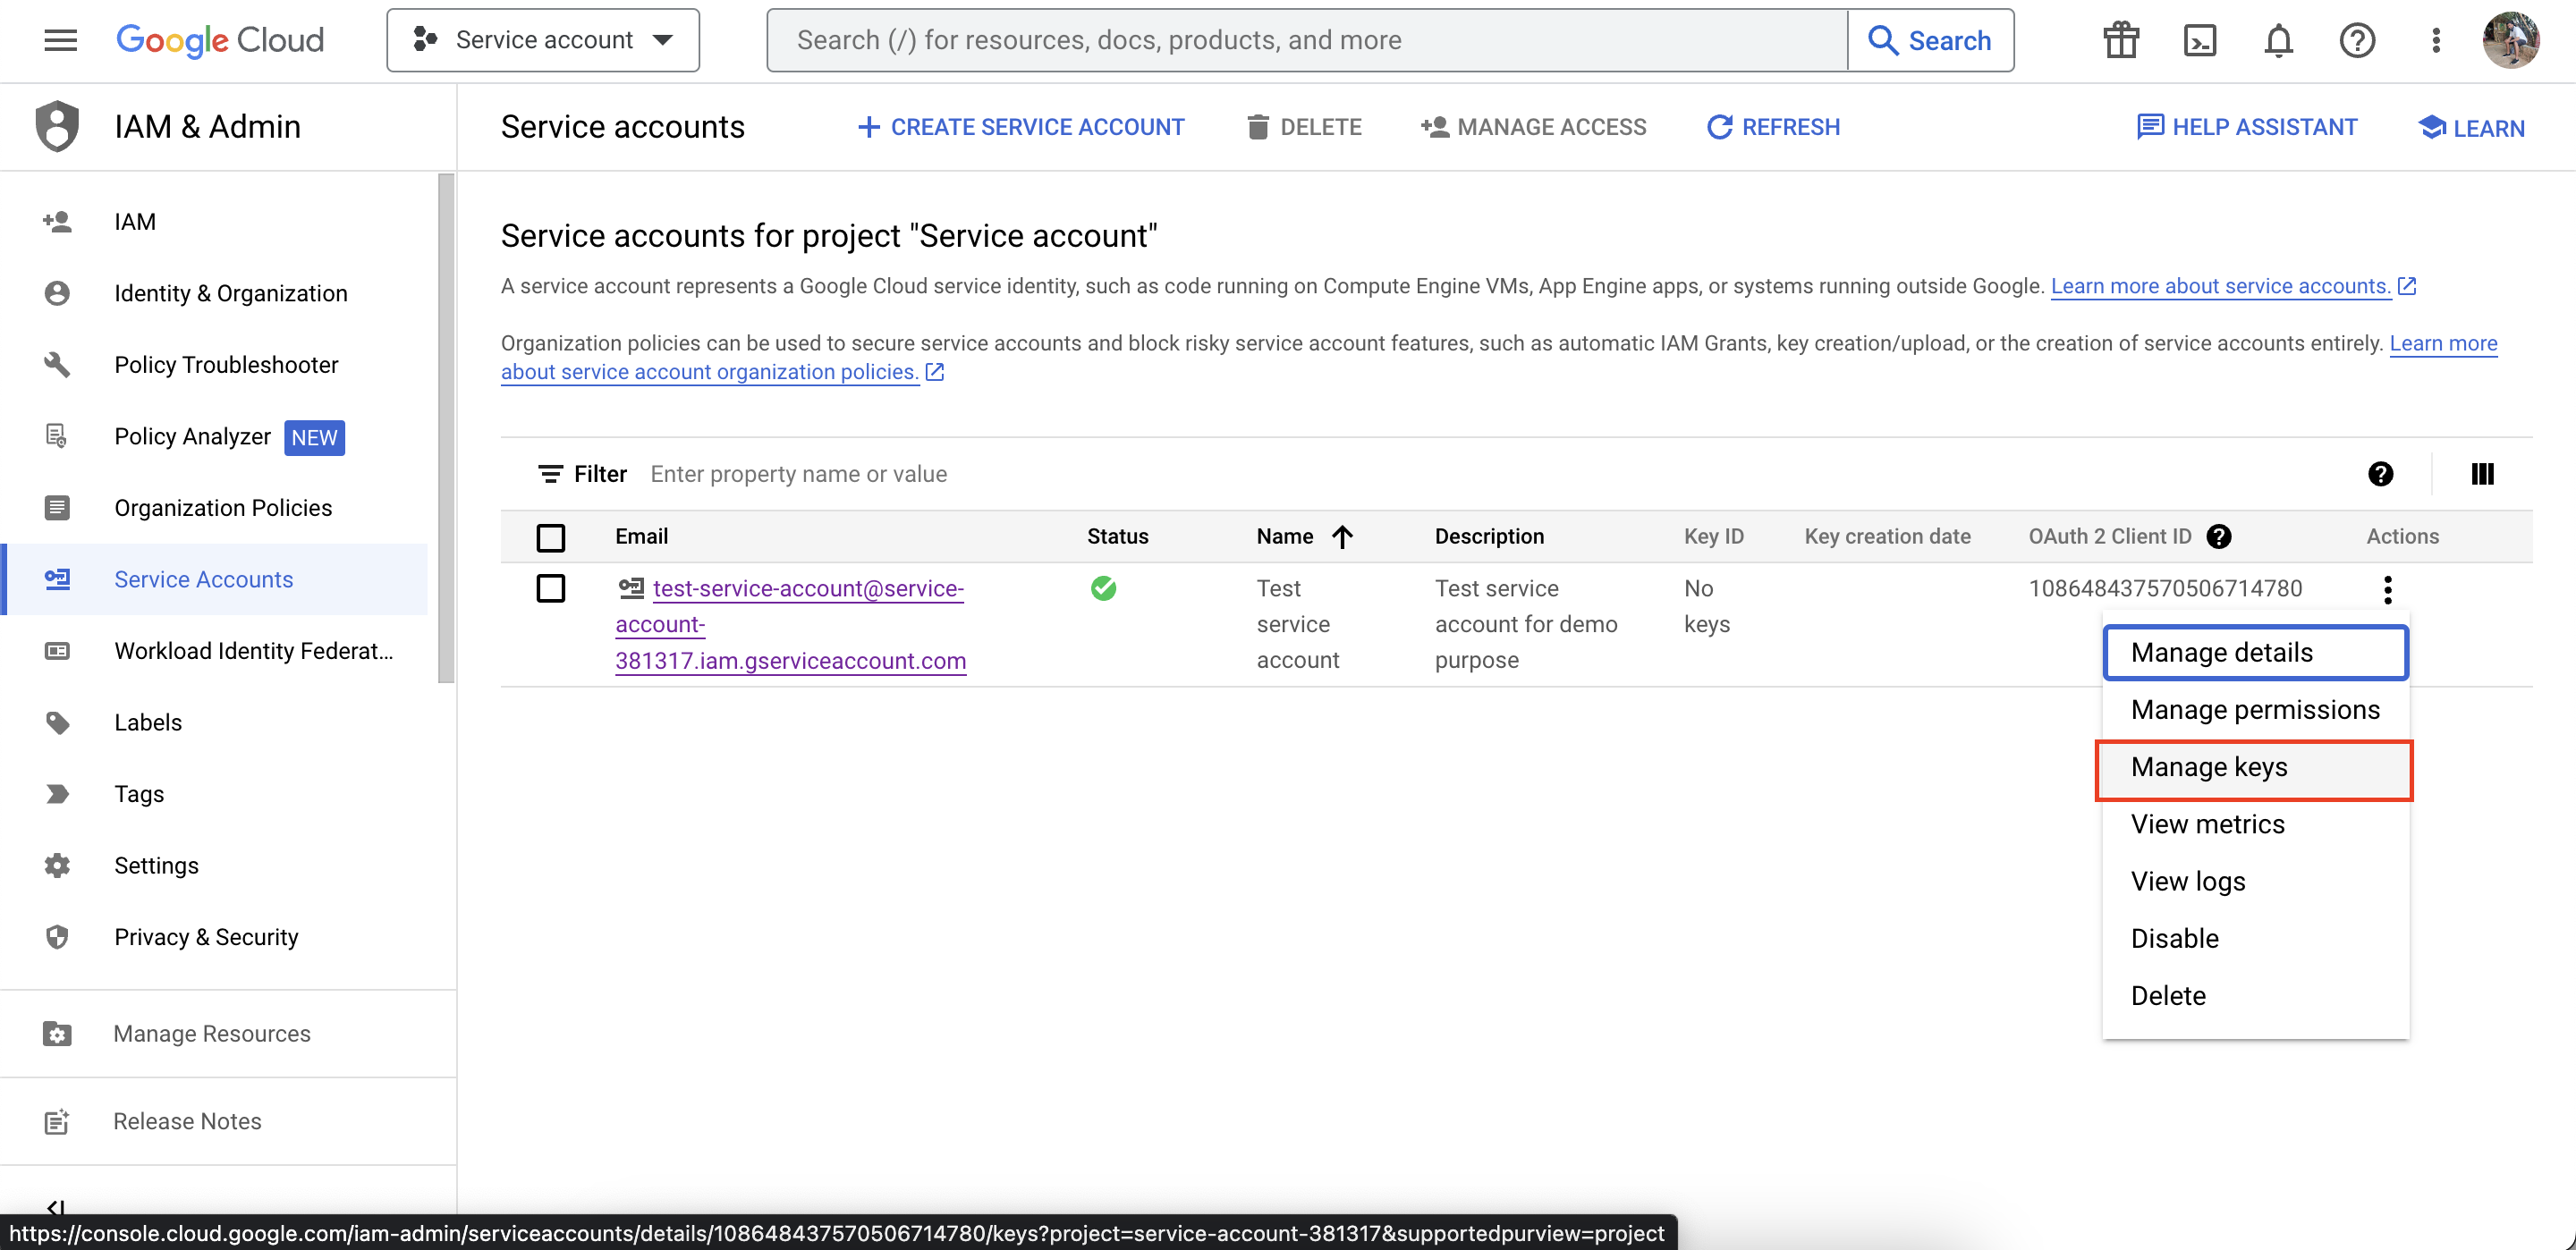Sort by the Name column arrow
Image resolution: width=2576 pixels, height=1250 pixels.
pyautogui.click(x=1342, y=537)
